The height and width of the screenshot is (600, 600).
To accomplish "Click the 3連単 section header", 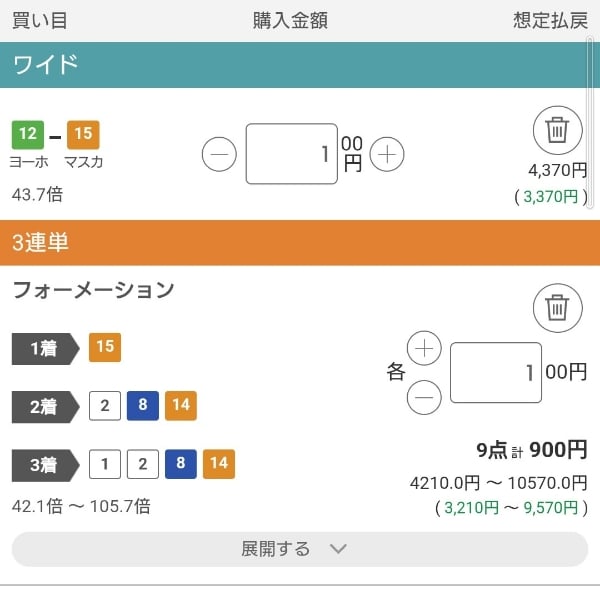I will [x=300, y=242].
